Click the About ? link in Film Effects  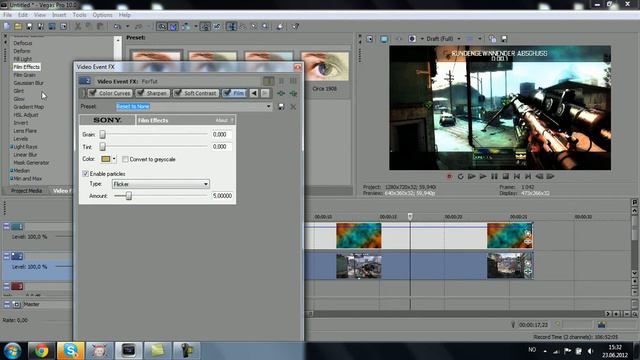point(224,120)
